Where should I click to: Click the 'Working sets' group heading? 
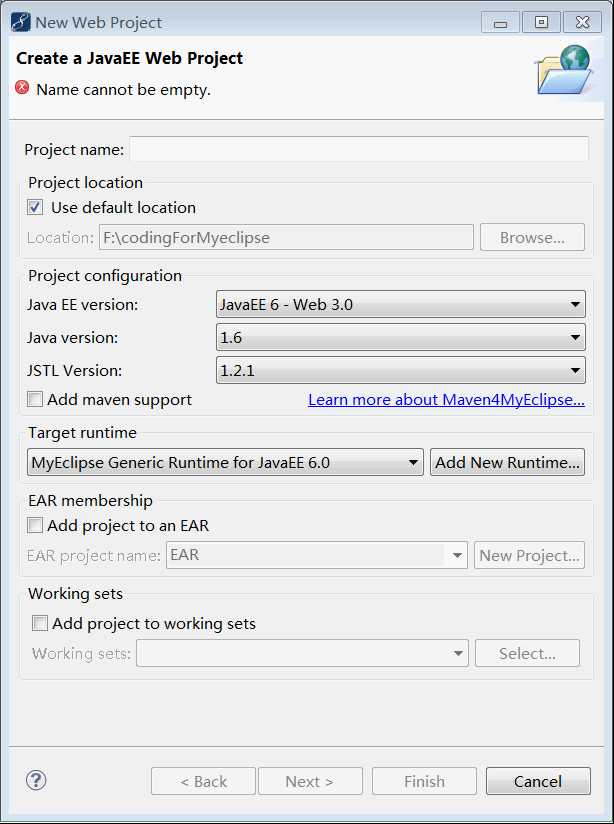point(75,593)
